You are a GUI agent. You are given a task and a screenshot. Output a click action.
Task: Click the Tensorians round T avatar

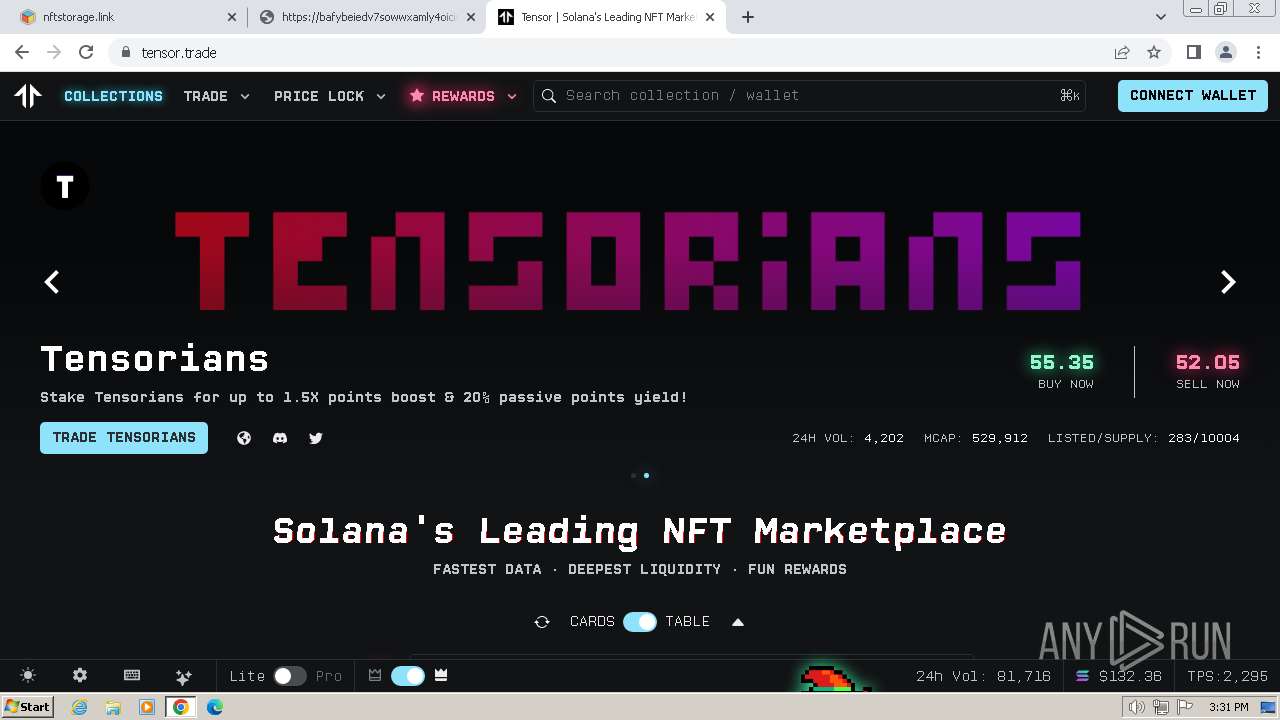click(65, 187)
